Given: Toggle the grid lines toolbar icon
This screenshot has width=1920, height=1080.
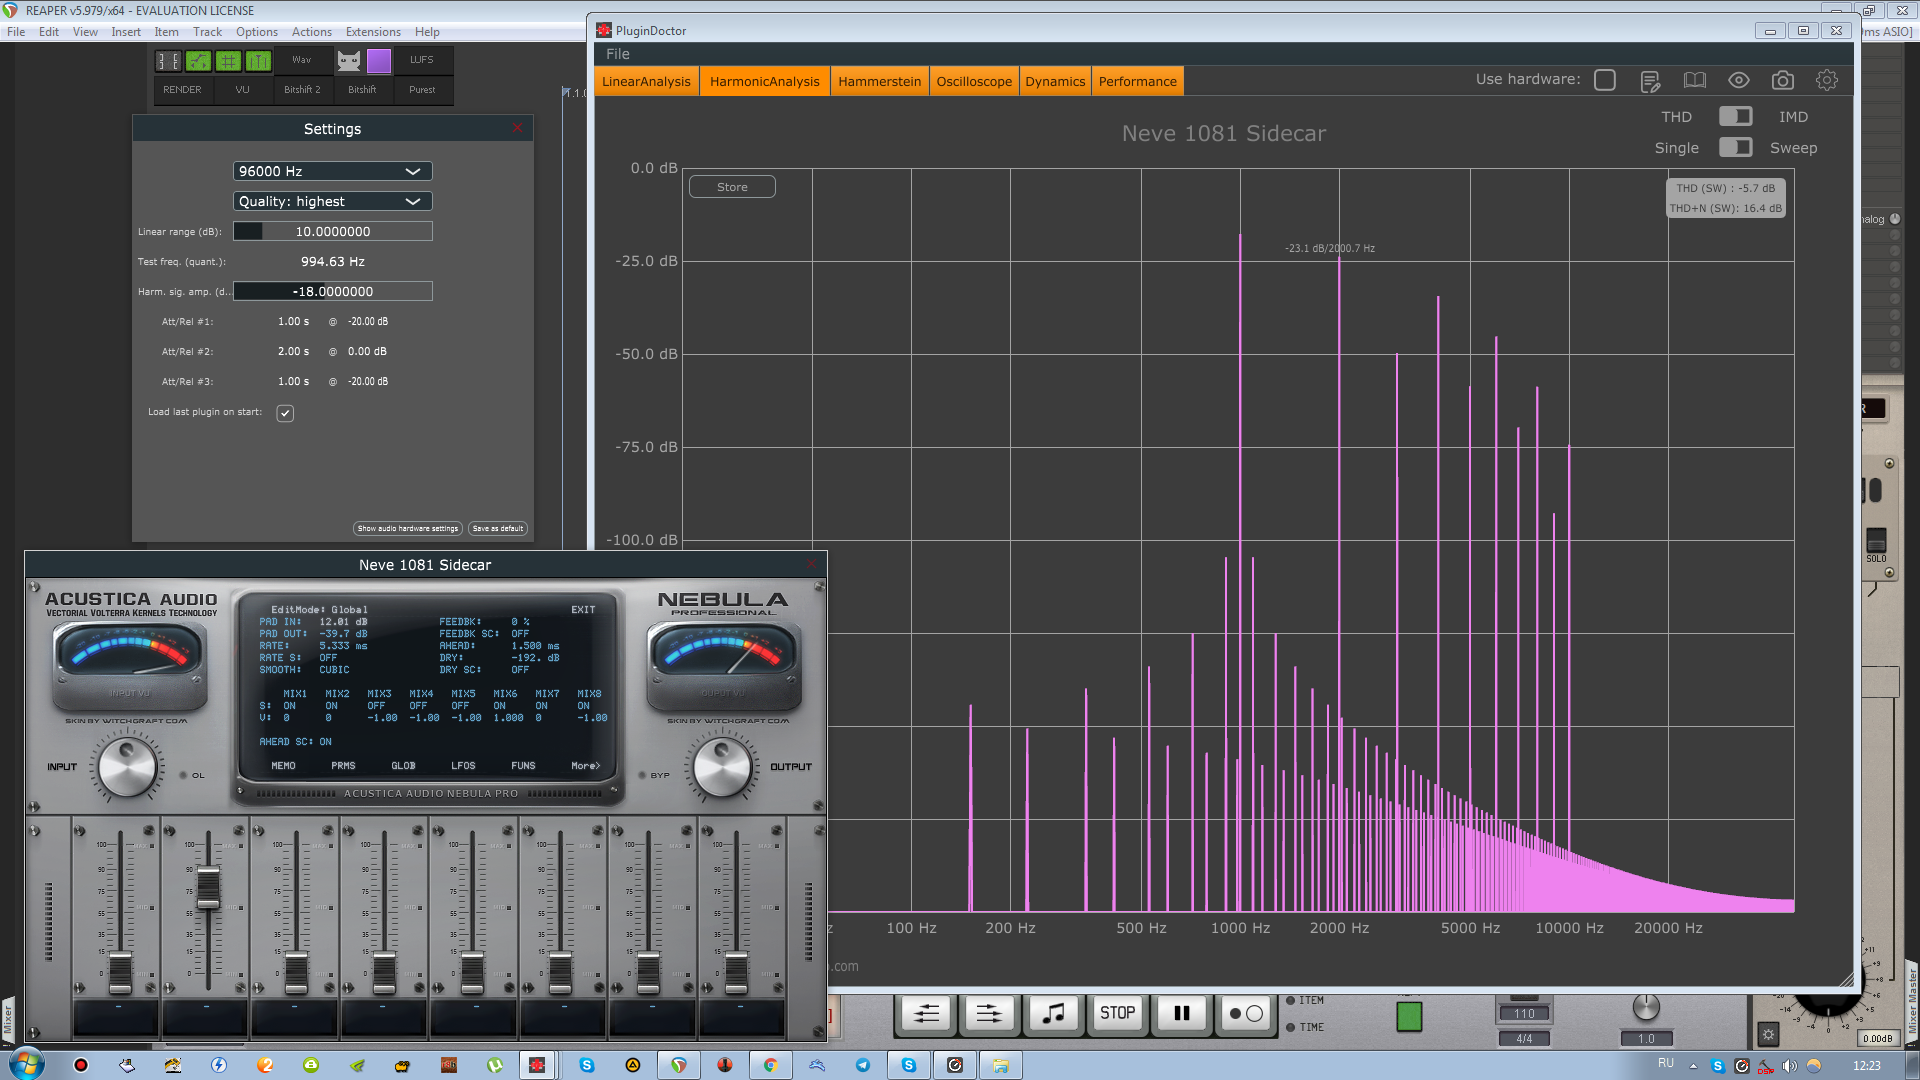Looking at the screenshot, I should click(x=228, y=61).
